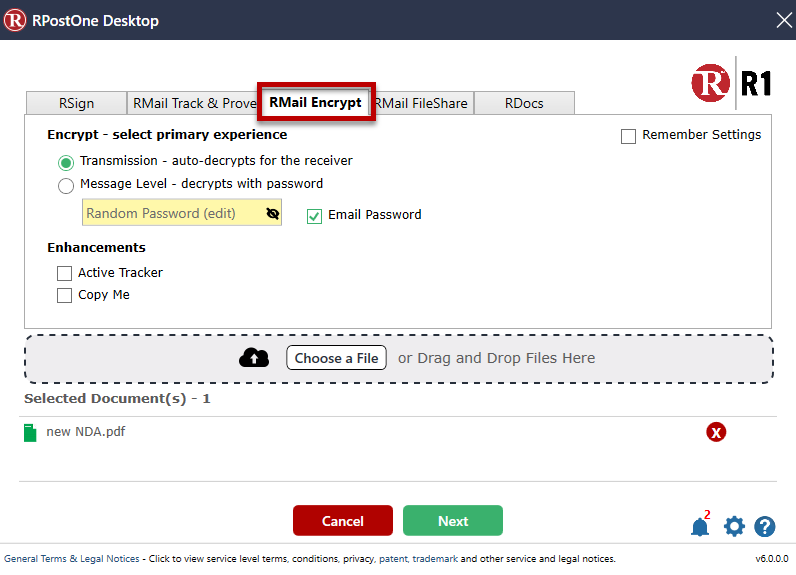Select Message Level decrypts with password option

point(65,186)
